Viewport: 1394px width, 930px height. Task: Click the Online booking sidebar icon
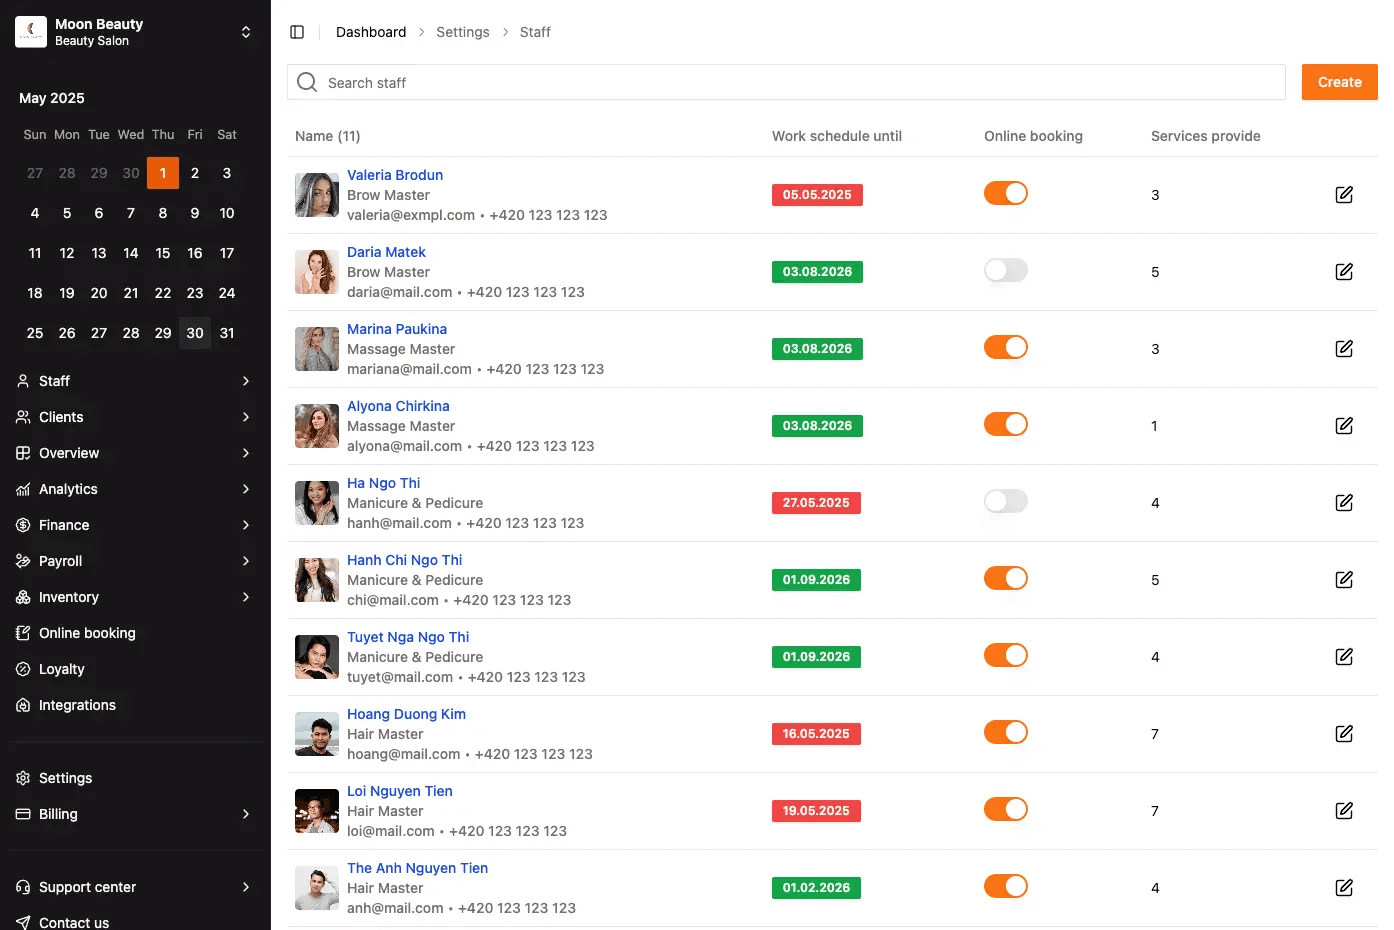pos(23,633)
